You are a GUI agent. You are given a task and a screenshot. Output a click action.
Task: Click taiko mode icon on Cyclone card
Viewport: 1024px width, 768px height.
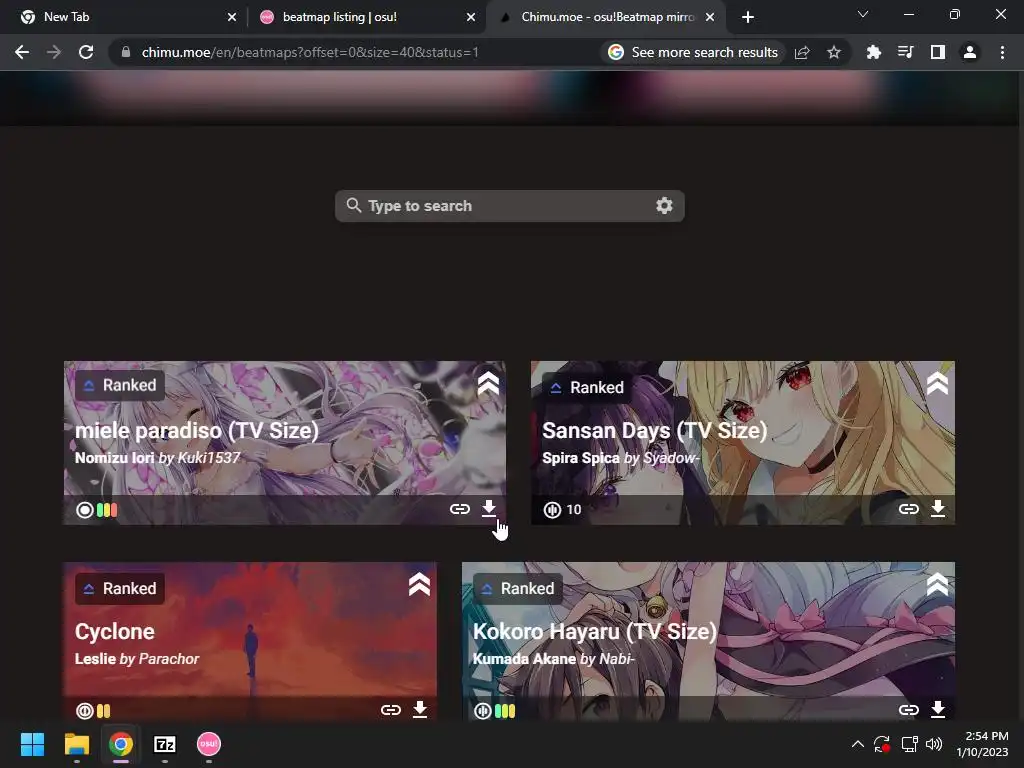click(85, 711)
